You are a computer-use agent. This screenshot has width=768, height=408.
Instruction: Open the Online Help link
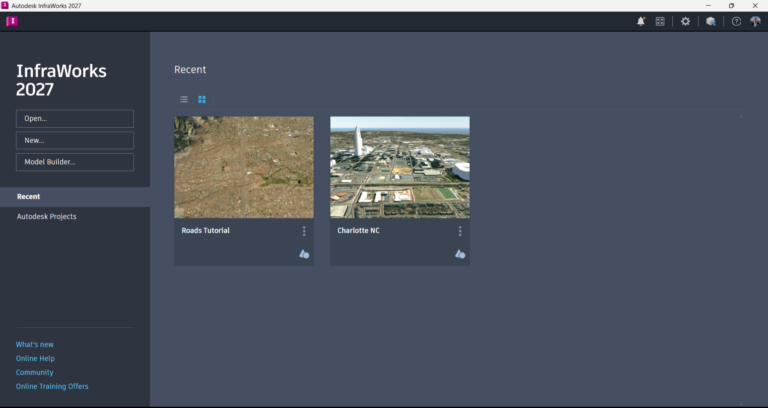click(x=35, y=359)
